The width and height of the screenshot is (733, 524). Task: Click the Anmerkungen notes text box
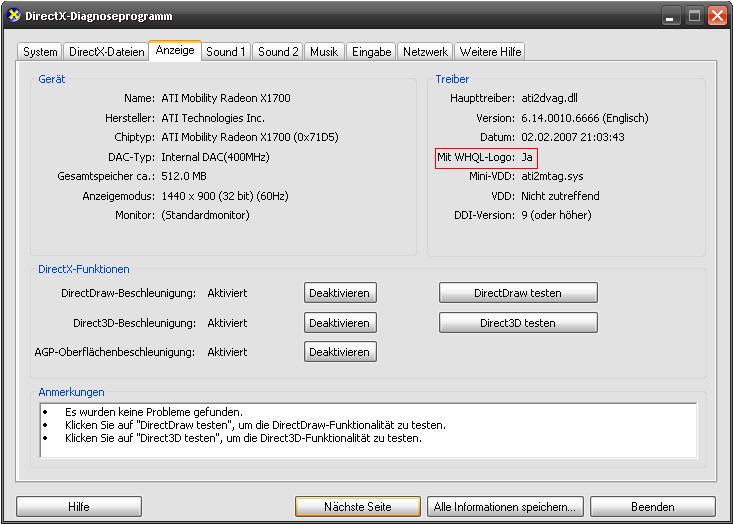click(x=368, y=430)
